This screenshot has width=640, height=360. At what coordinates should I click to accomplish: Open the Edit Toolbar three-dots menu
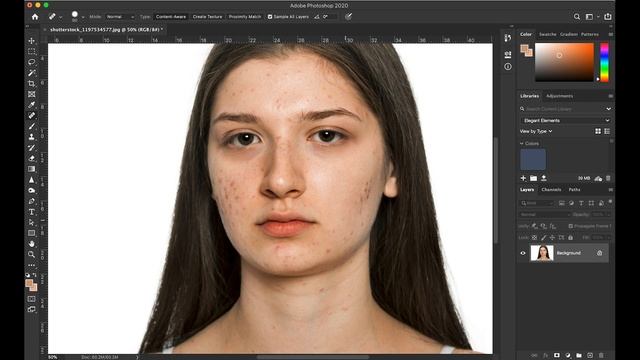point(31,265)
